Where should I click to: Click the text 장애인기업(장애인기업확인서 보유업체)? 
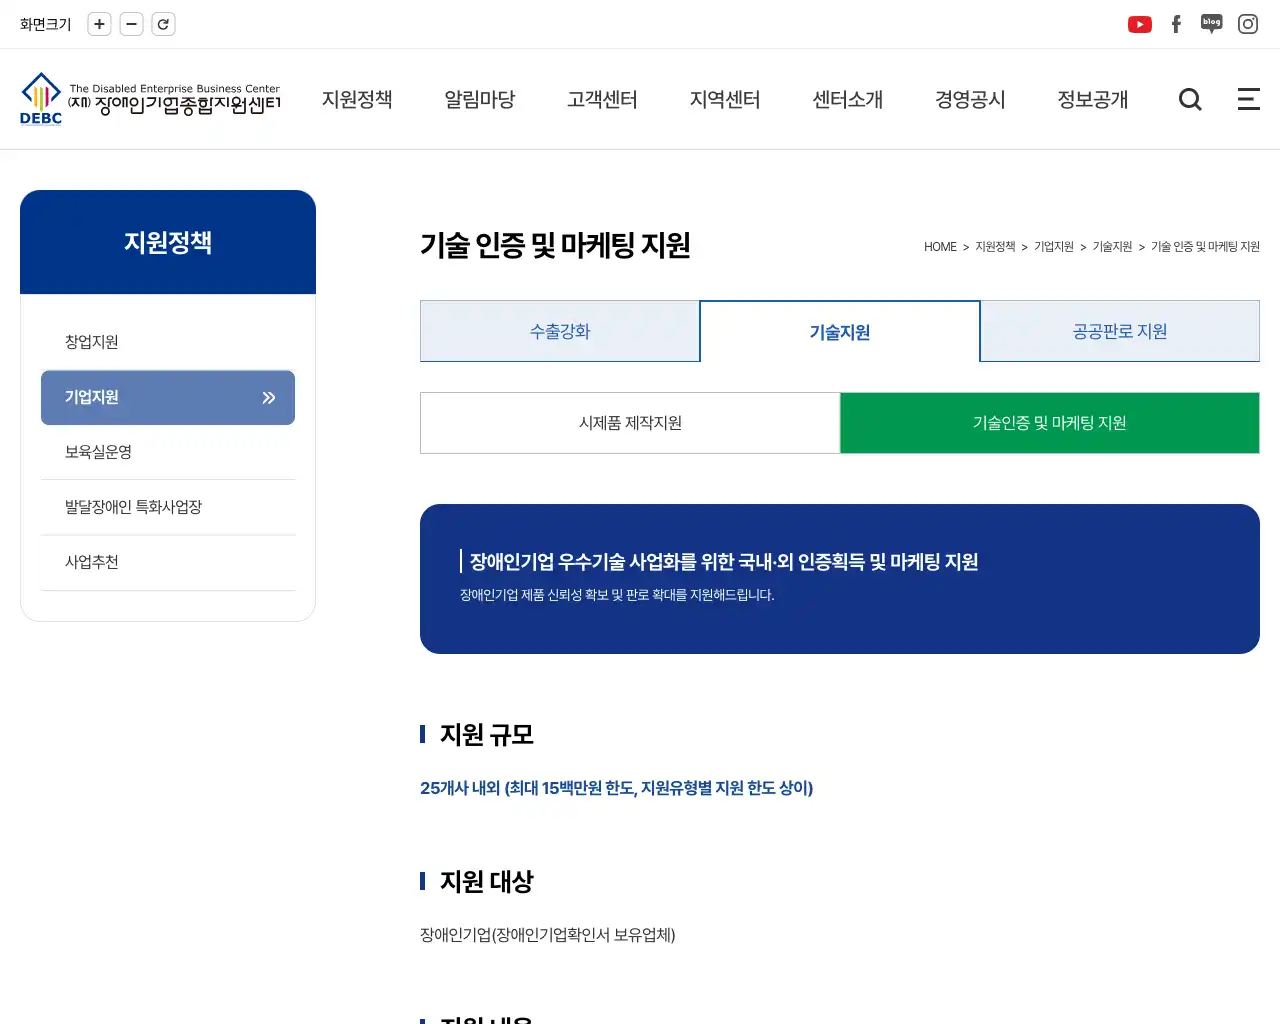tap(548, 935)
